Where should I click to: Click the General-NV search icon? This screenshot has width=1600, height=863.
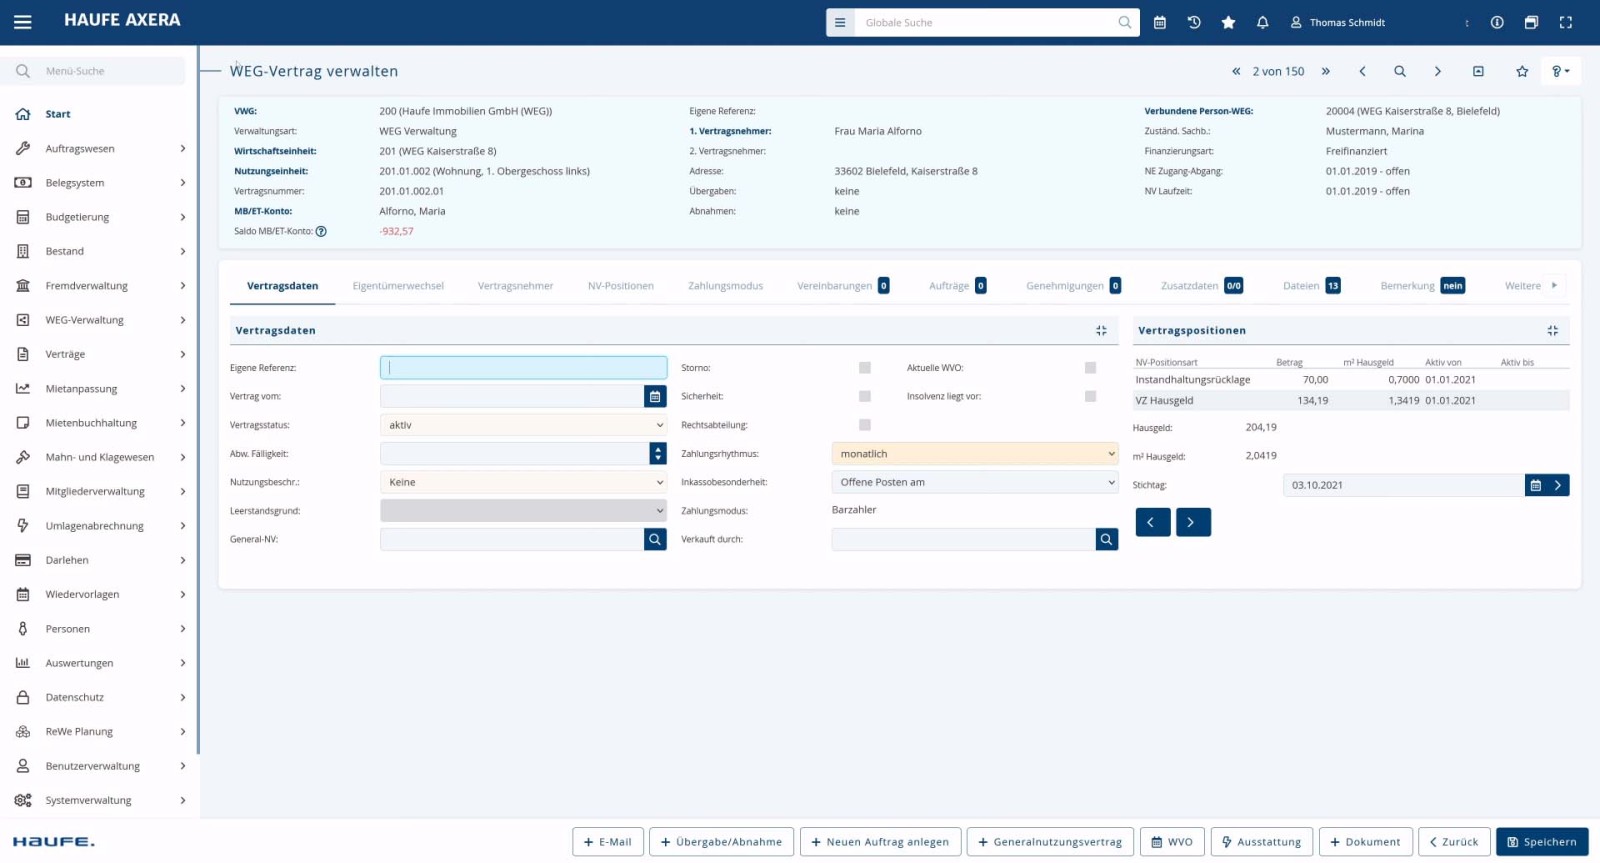pos(655,539)
